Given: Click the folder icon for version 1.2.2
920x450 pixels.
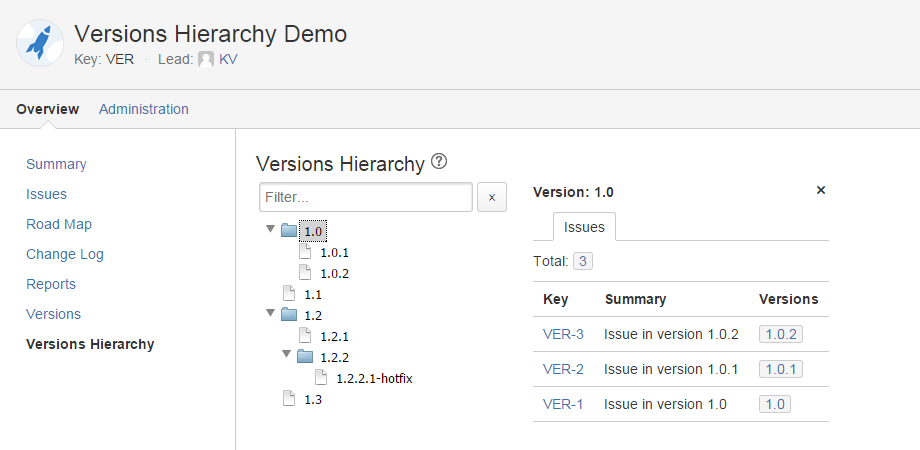Looking at the screenshot, I should pyautogui.click(x=305, y=357).
